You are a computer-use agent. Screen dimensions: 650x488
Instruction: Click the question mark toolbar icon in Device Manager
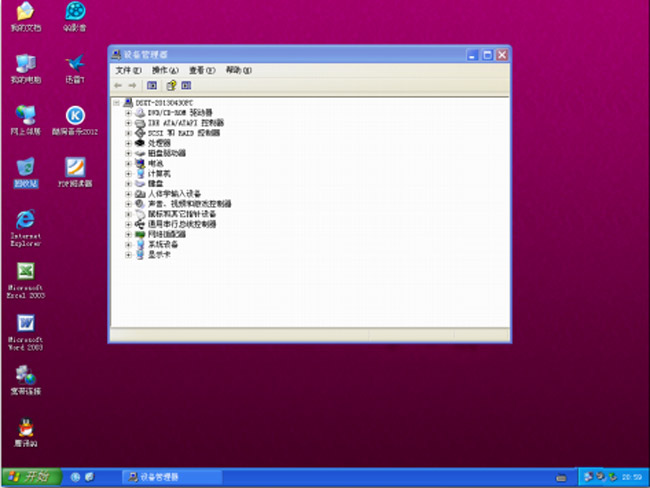pos(171,86)
